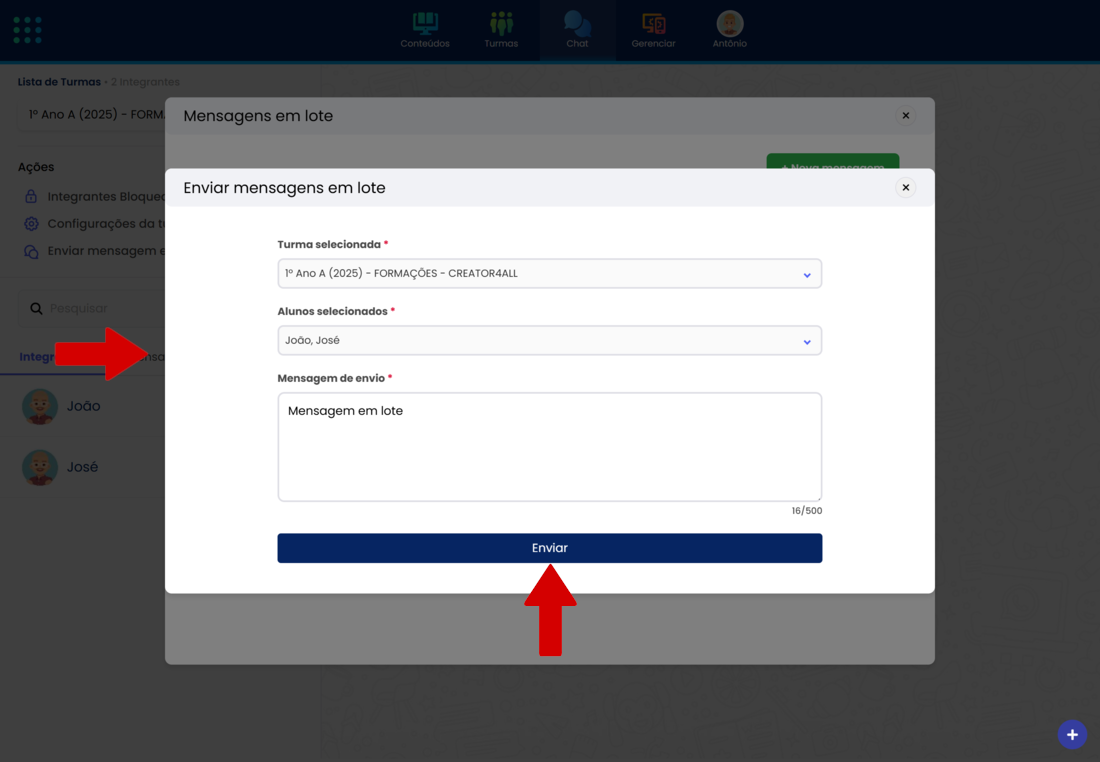Open the apps grid menu icon

pos(27,30)
